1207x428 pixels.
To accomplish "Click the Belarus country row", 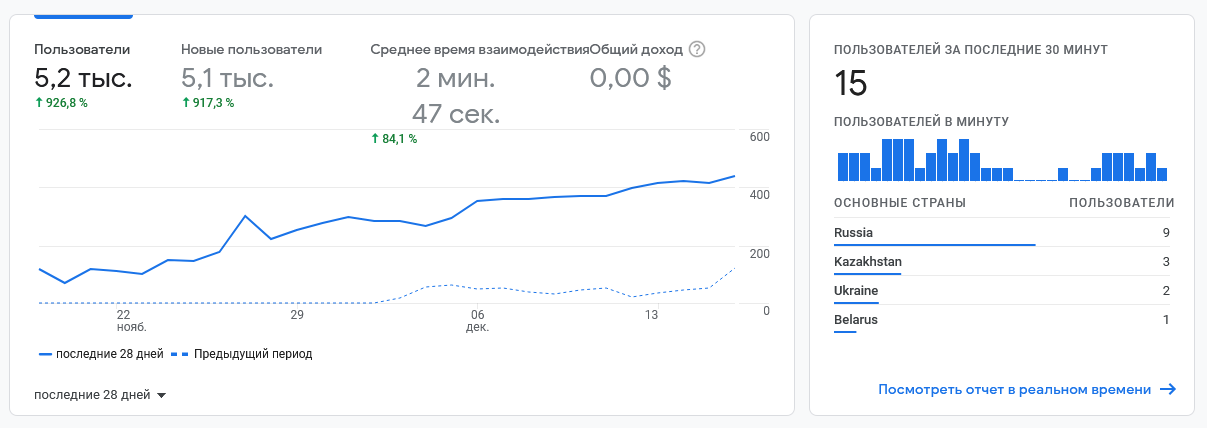I will click(x=1004, y=320).
